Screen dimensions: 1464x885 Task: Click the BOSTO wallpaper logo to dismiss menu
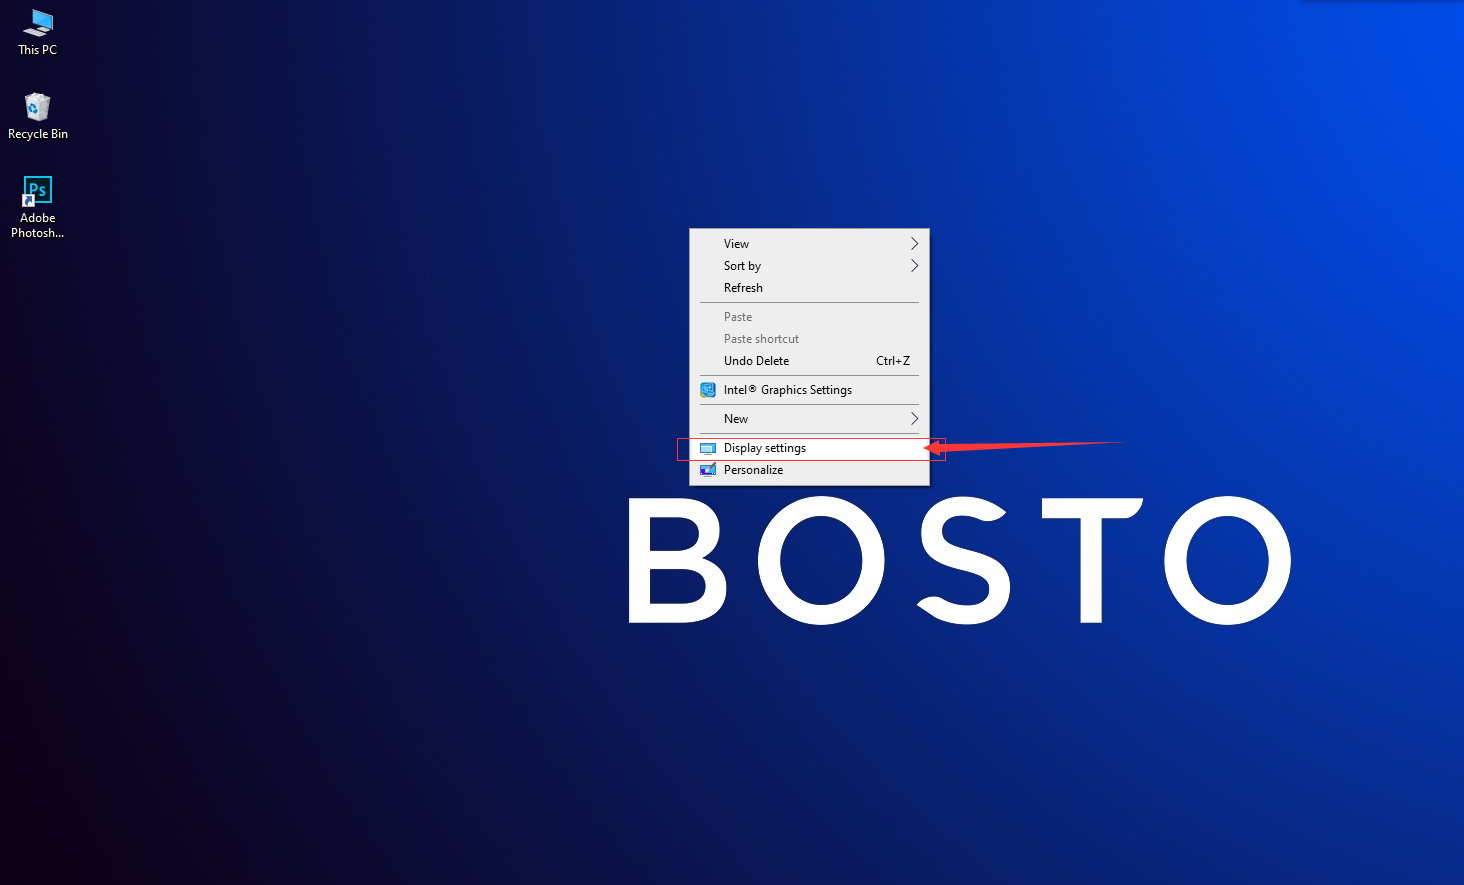960,560
